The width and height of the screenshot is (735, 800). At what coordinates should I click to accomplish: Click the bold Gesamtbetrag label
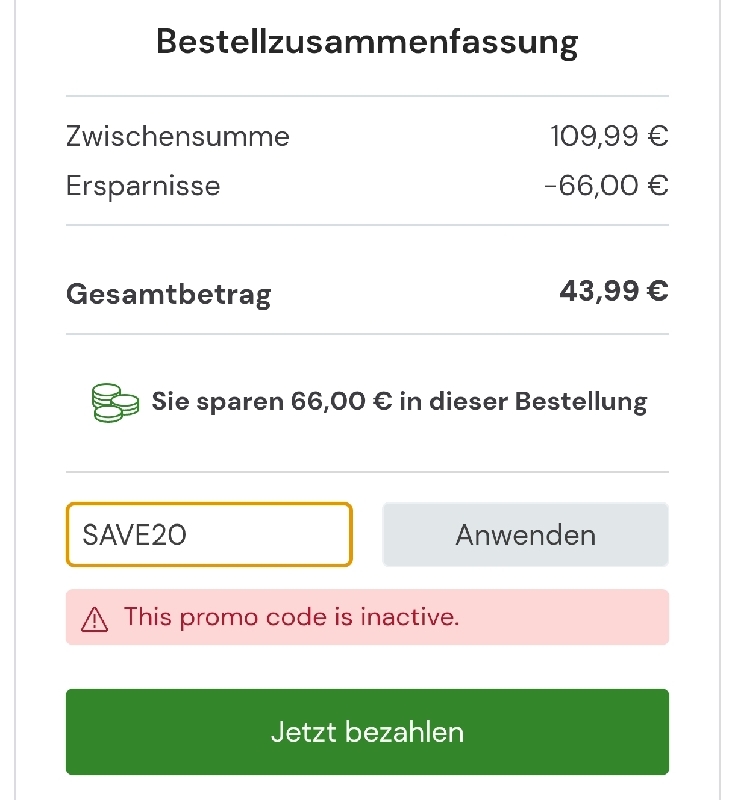point(168,295)
